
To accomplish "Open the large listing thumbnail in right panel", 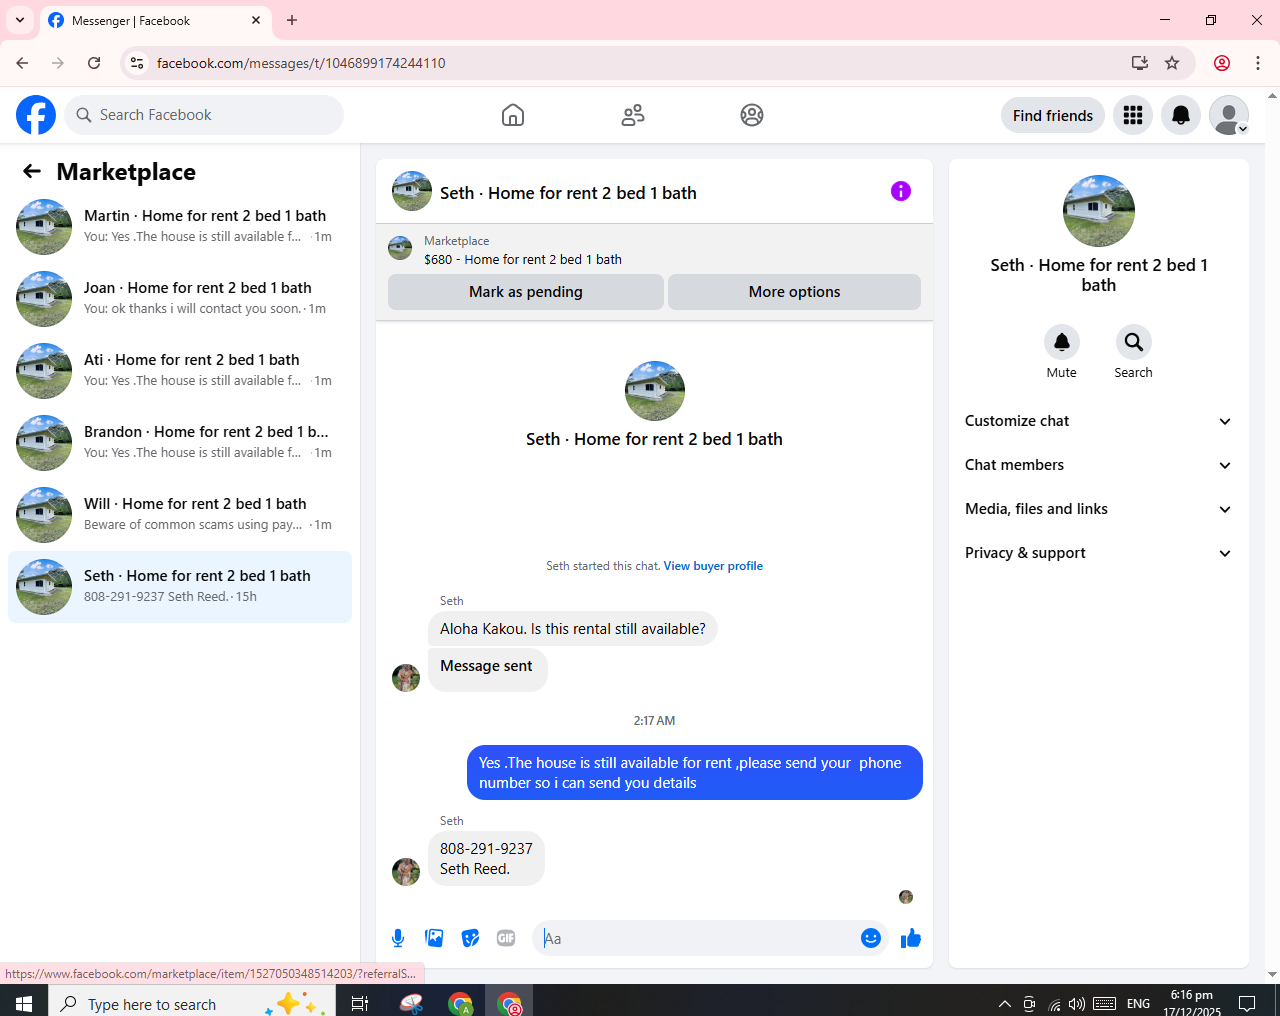I will (x=1099, y=211).
